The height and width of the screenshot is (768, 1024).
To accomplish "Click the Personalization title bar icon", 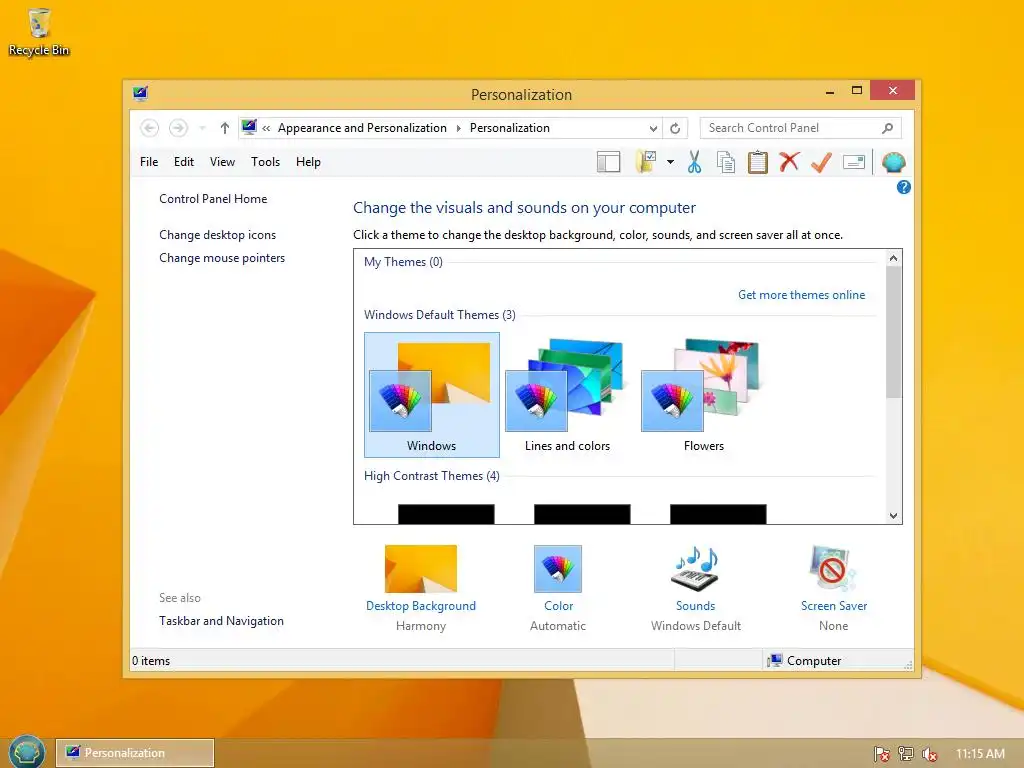I will [140, 94].
